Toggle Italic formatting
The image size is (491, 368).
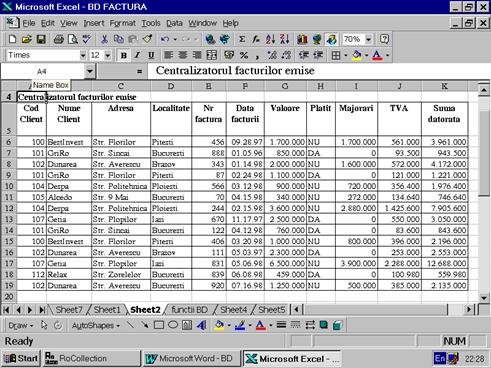[137, 55]
